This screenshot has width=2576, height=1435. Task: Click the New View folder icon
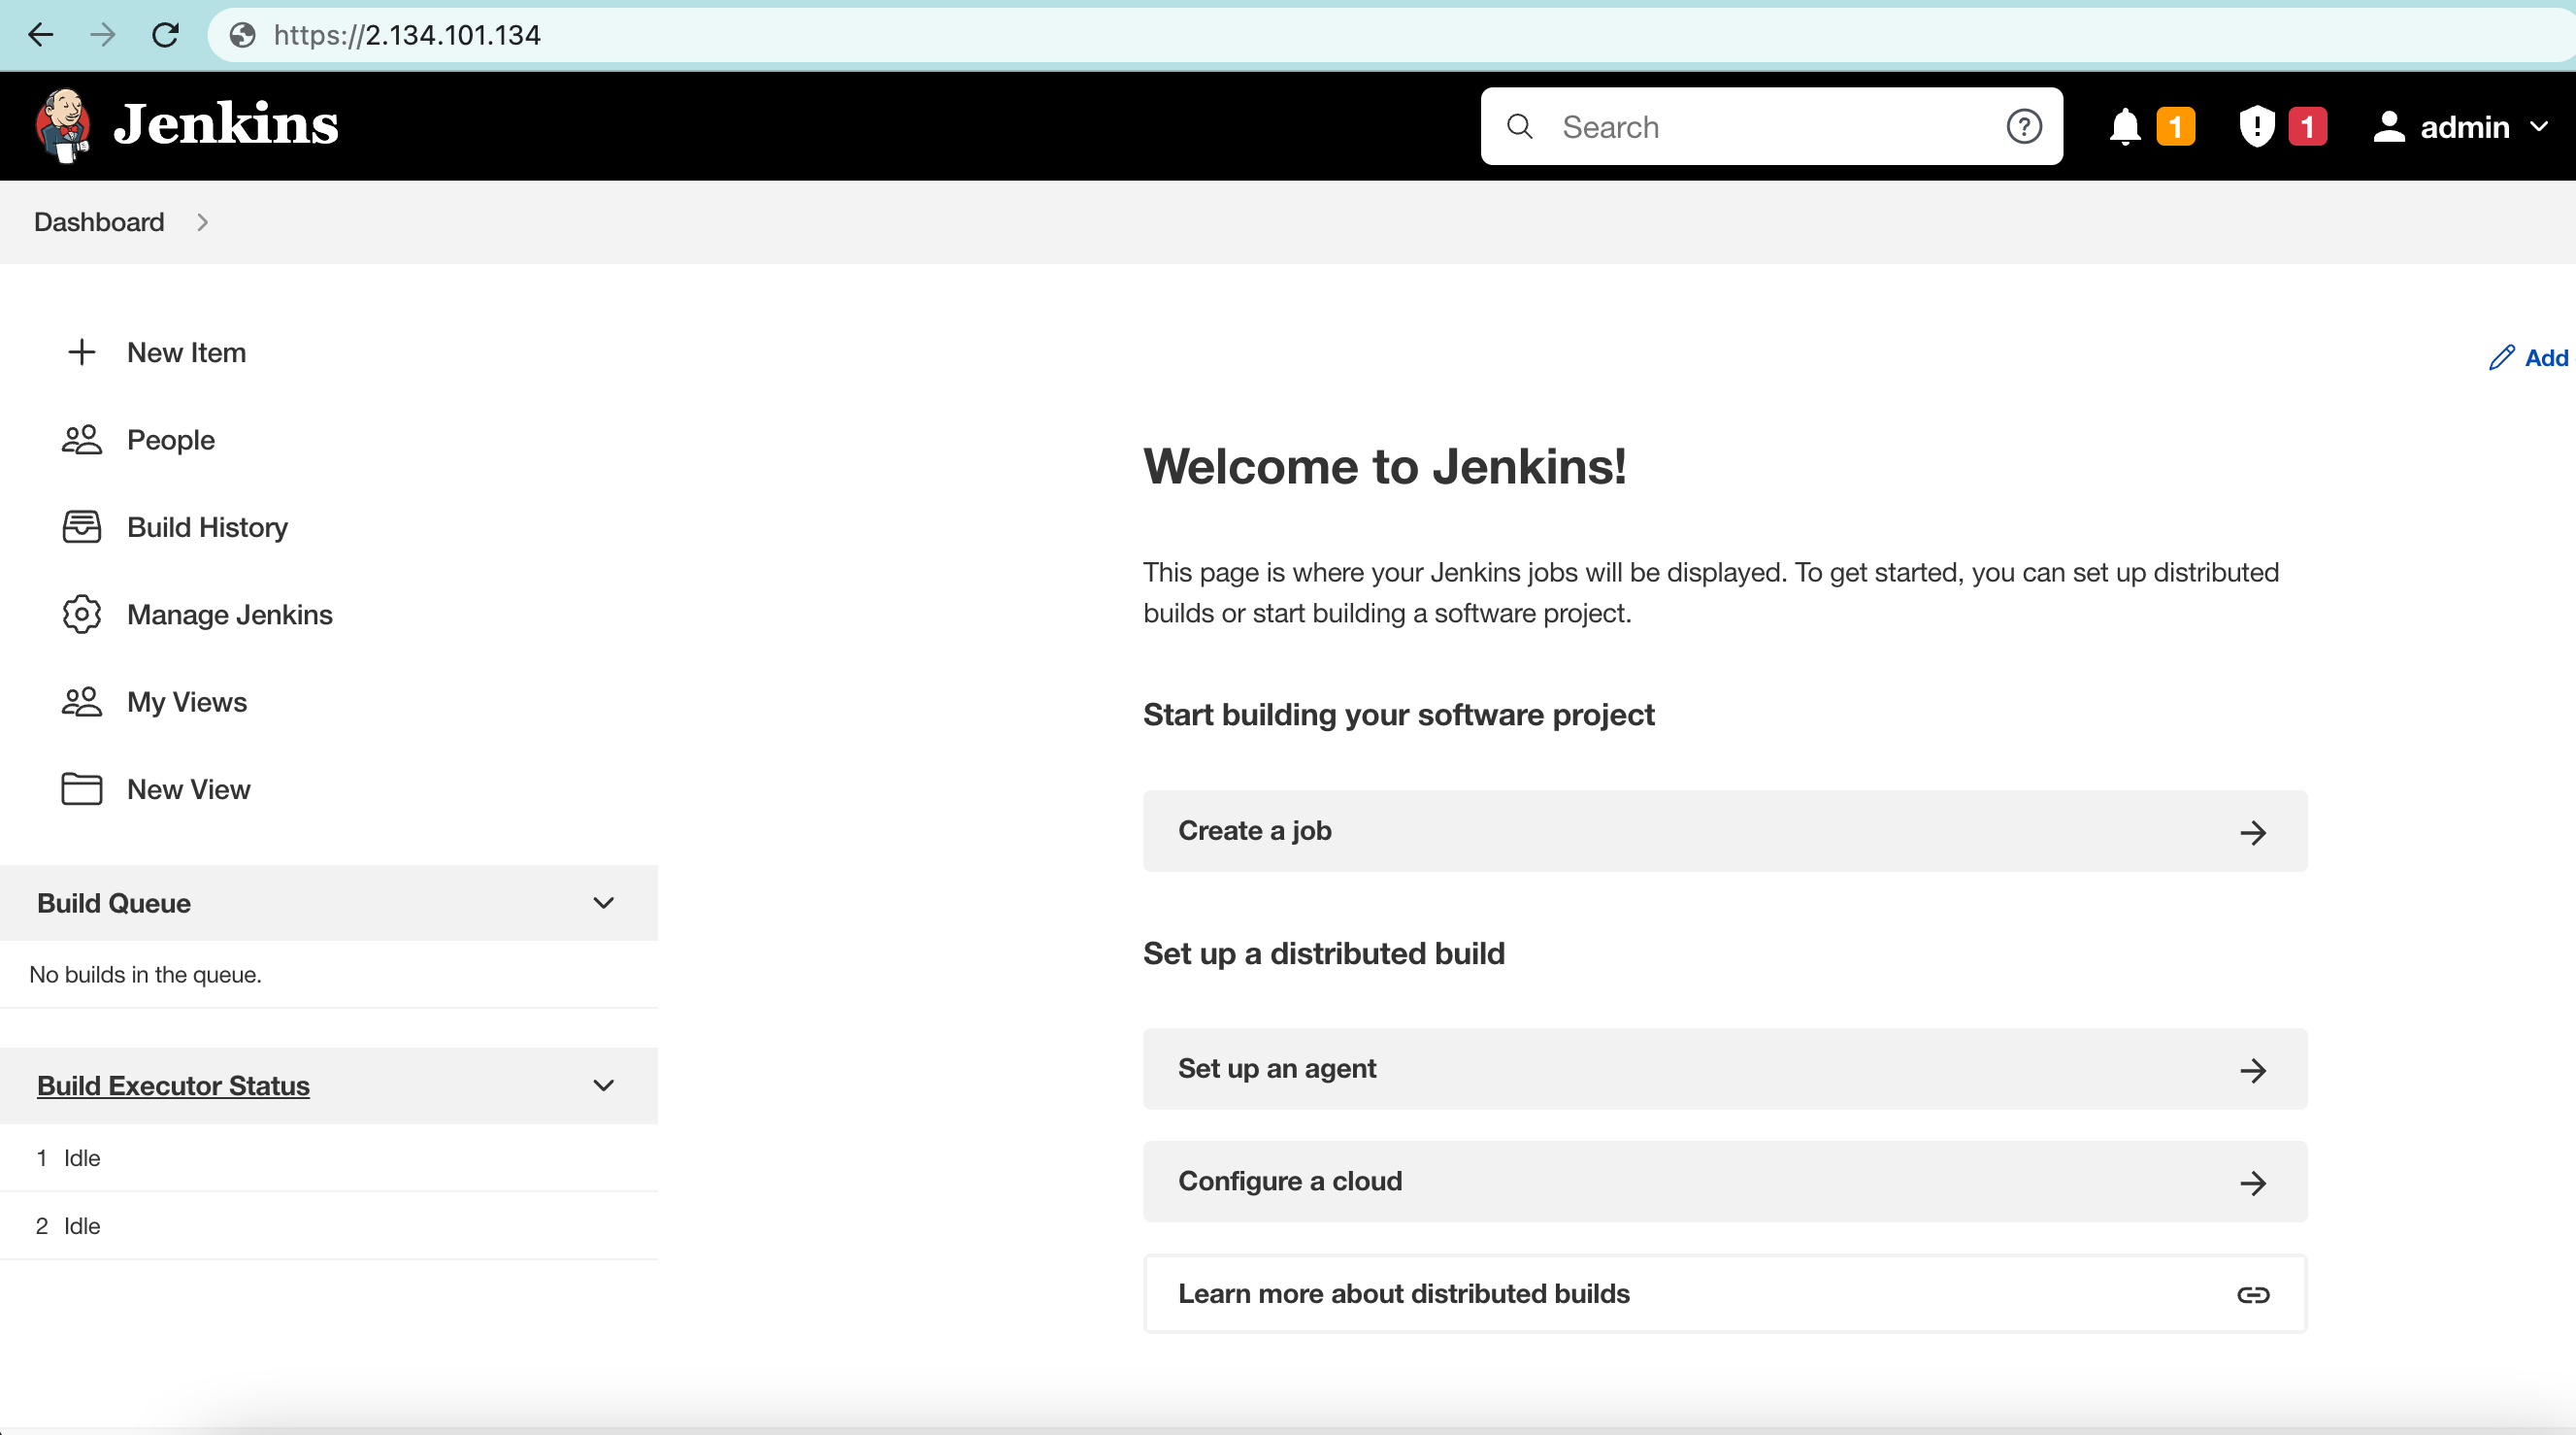(81, 789)
